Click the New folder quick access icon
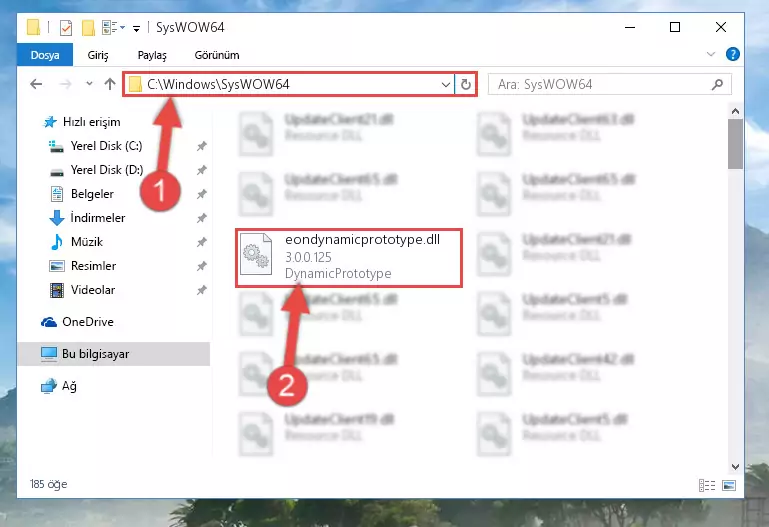The height and width of the screenshot is (527, 769). tap(88, 27)
